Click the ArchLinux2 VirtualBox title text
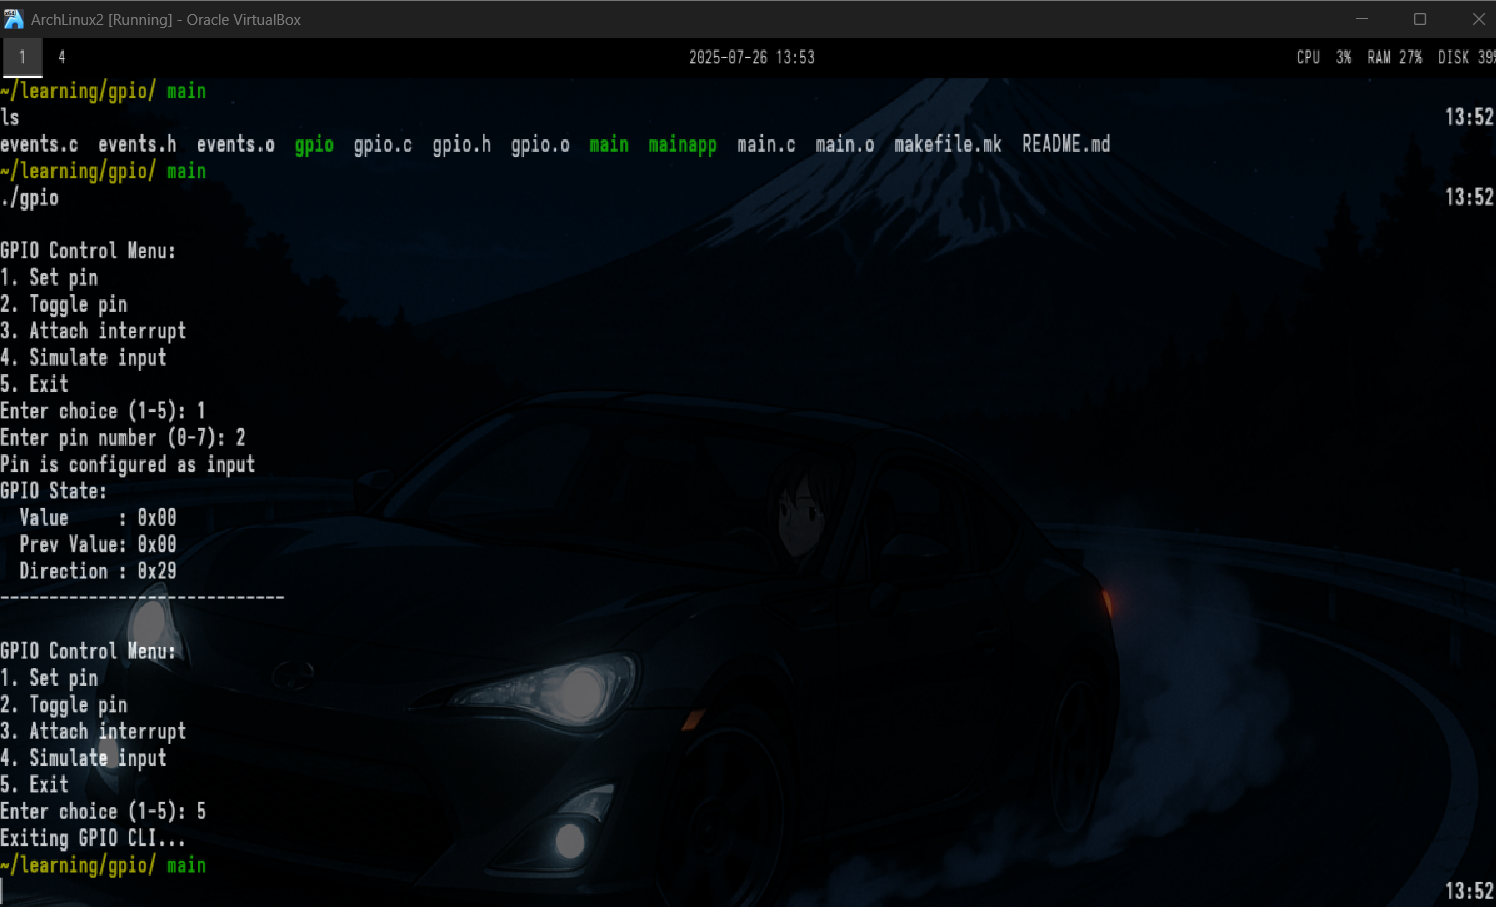 pyautogui.click(x=166, y=19)
